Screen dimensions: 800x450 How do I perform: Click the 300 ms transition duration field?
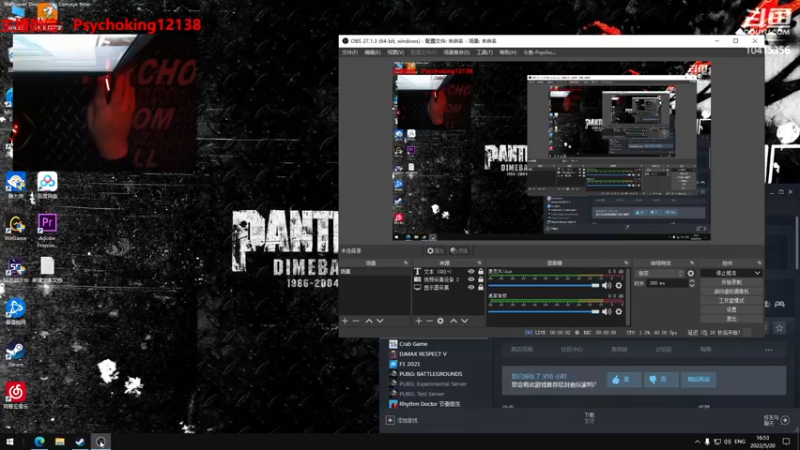[x=667, y=283]
